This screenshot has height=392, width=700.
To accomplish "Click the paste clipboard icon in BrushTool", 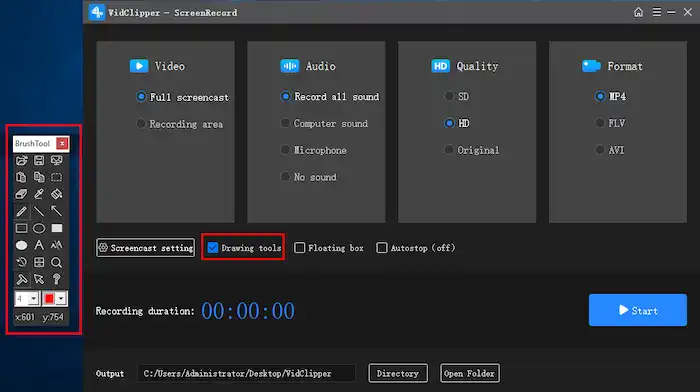I will tap(21, 177).
